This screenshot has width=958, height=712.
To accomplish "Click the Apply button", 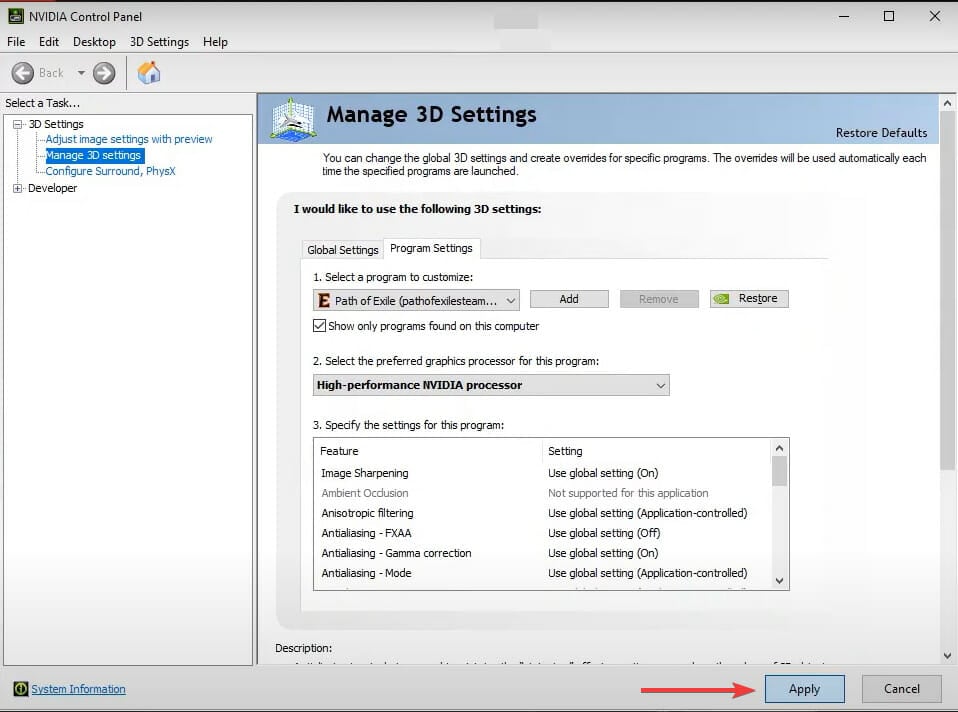I will (x=804, y=689).
